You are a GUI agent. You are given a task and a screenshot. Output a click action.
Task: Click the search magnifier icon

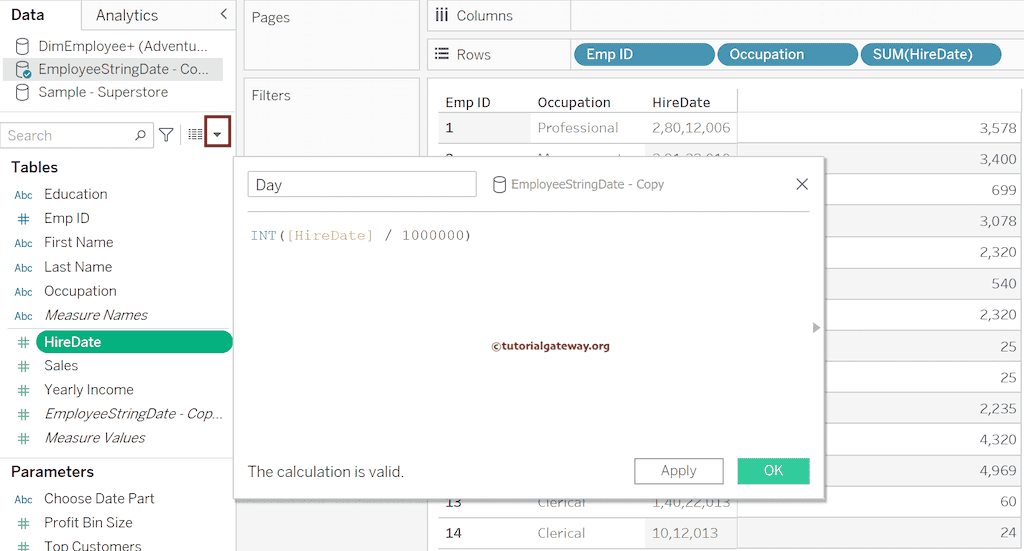[140, 135]
